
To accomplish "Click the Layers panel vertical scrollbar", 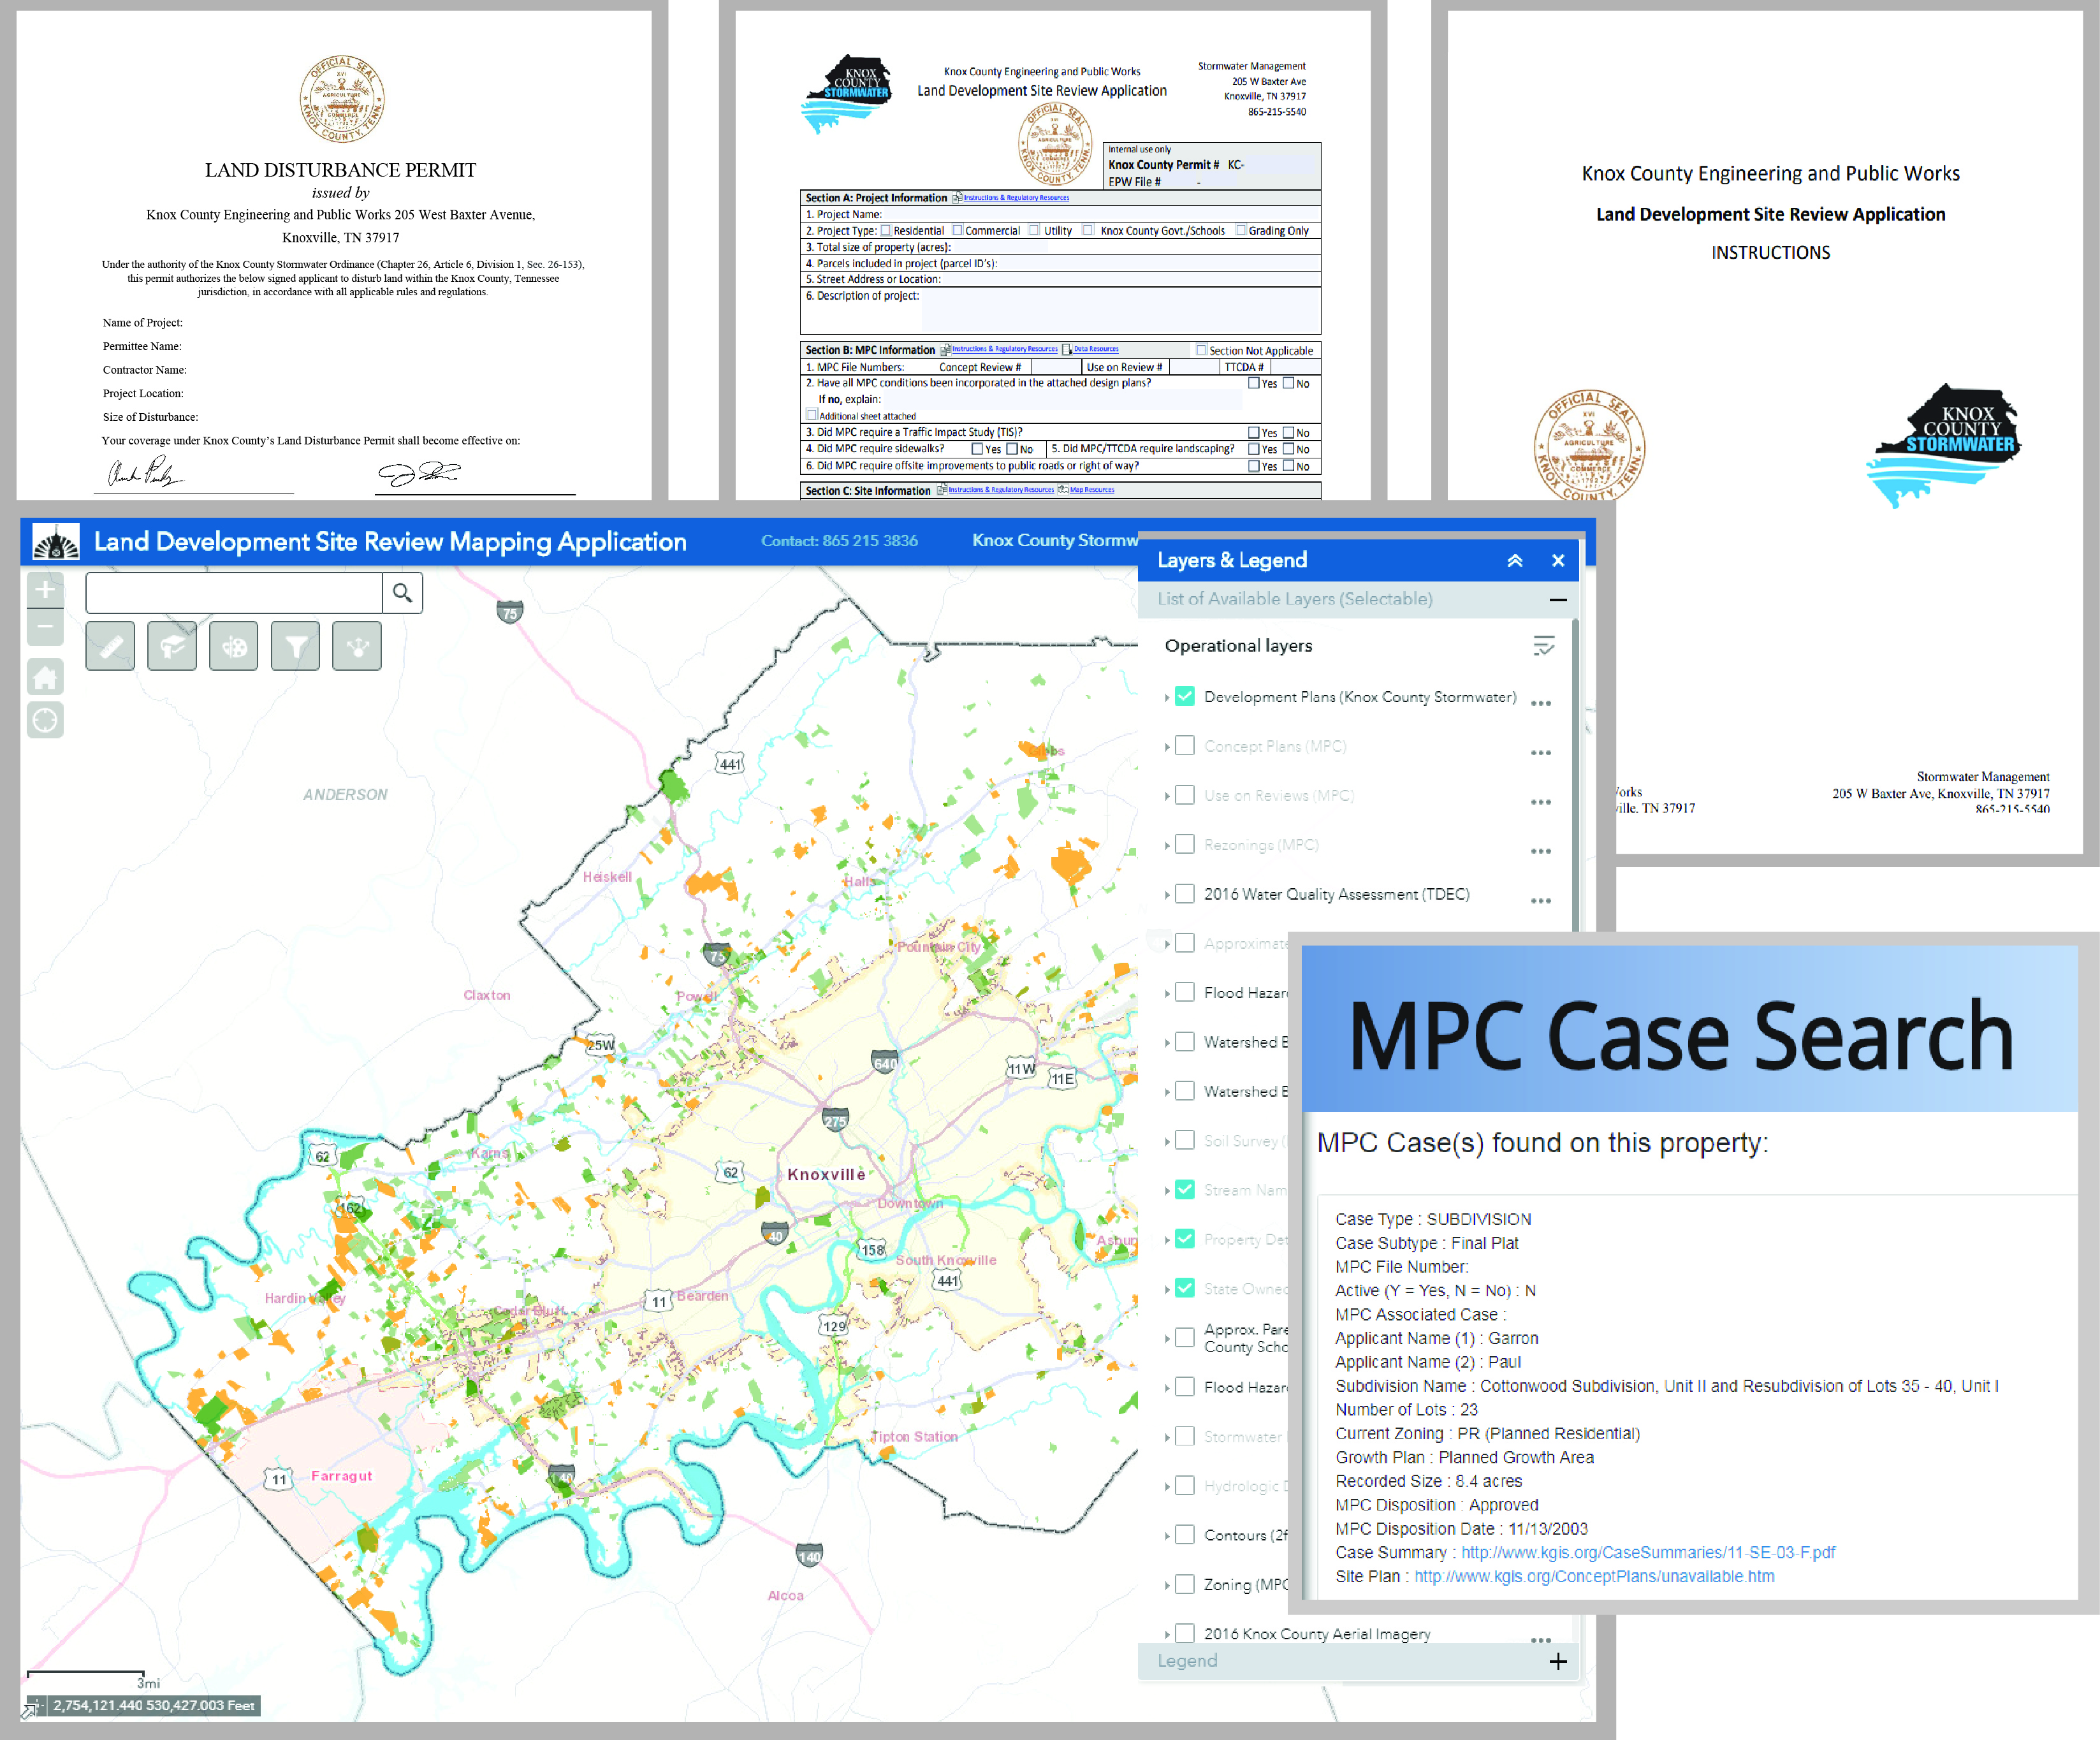I will pos(1575,775).
